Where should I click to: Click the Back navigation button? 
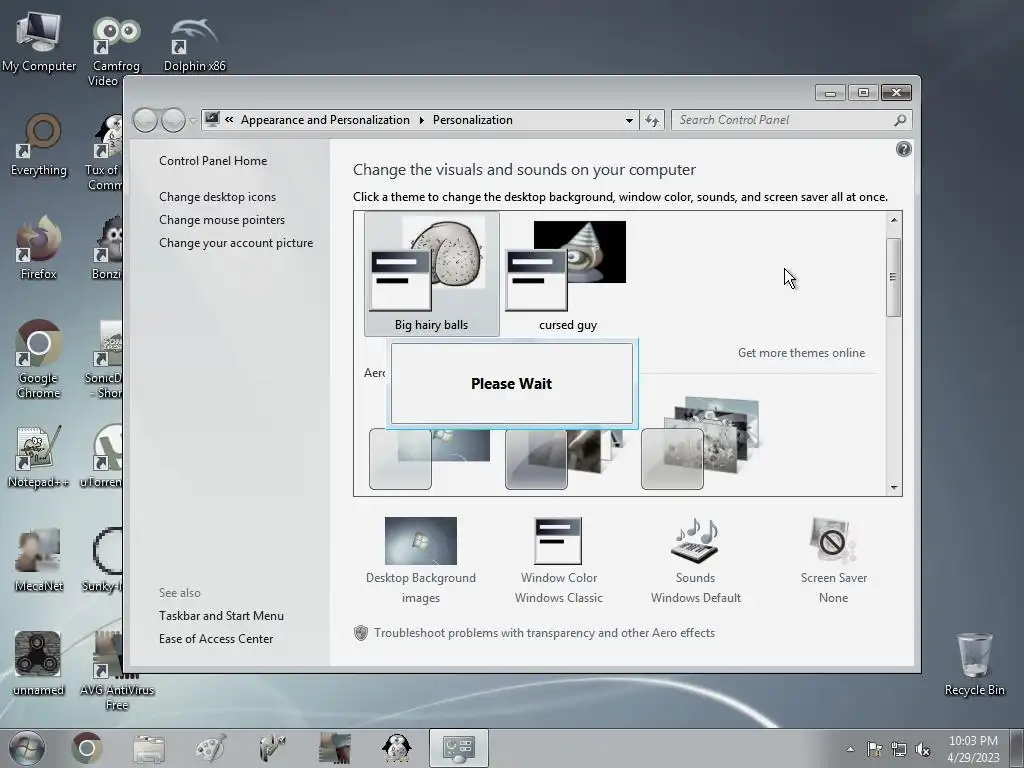145,120
